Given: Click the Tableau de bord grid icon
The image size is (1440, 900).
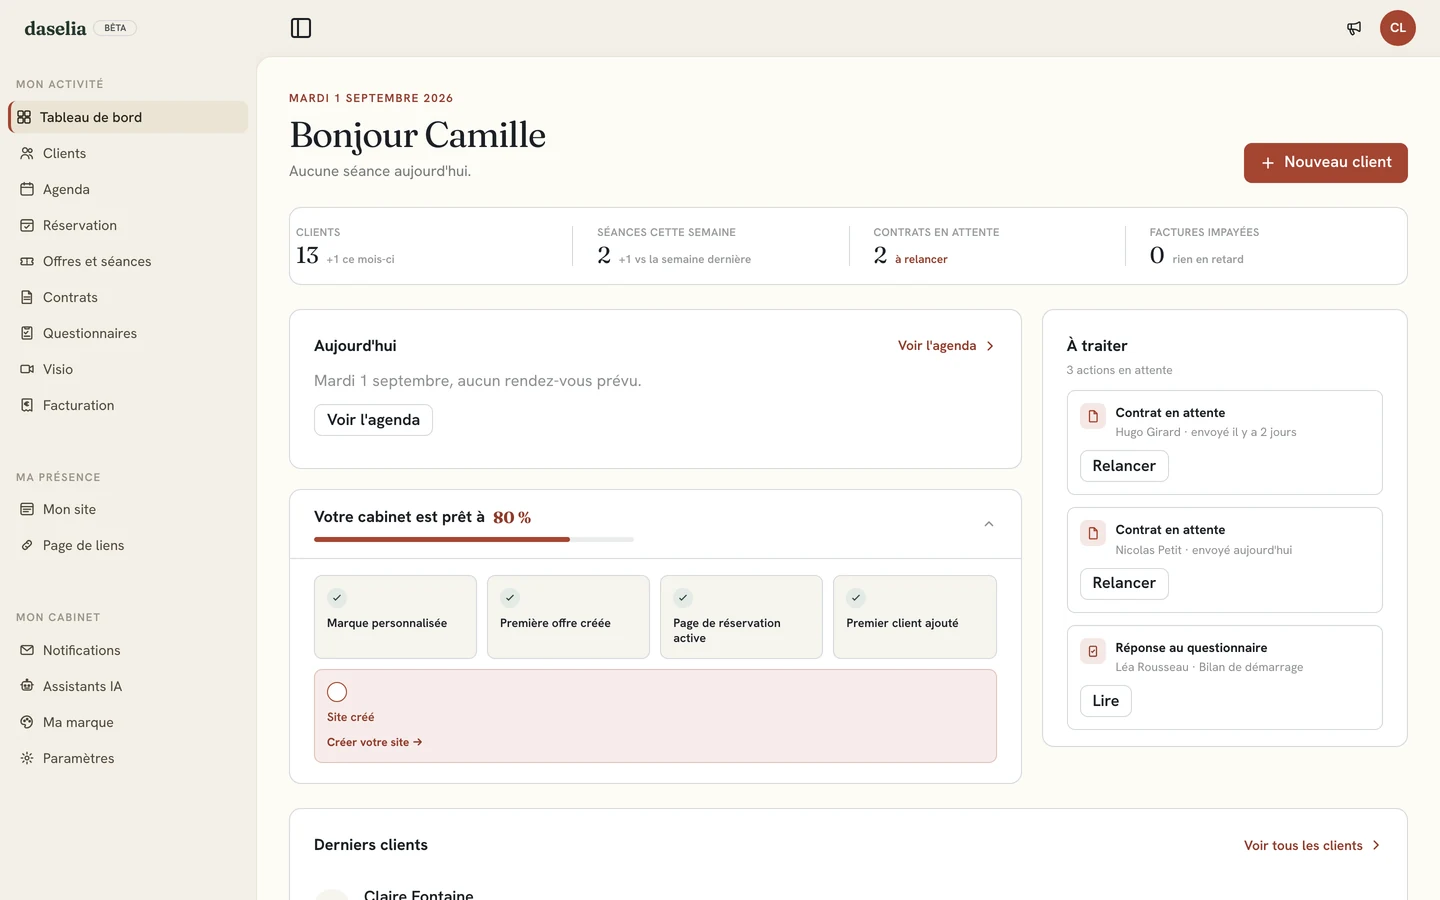Looking at the screenshot, I should pos(24,117).
